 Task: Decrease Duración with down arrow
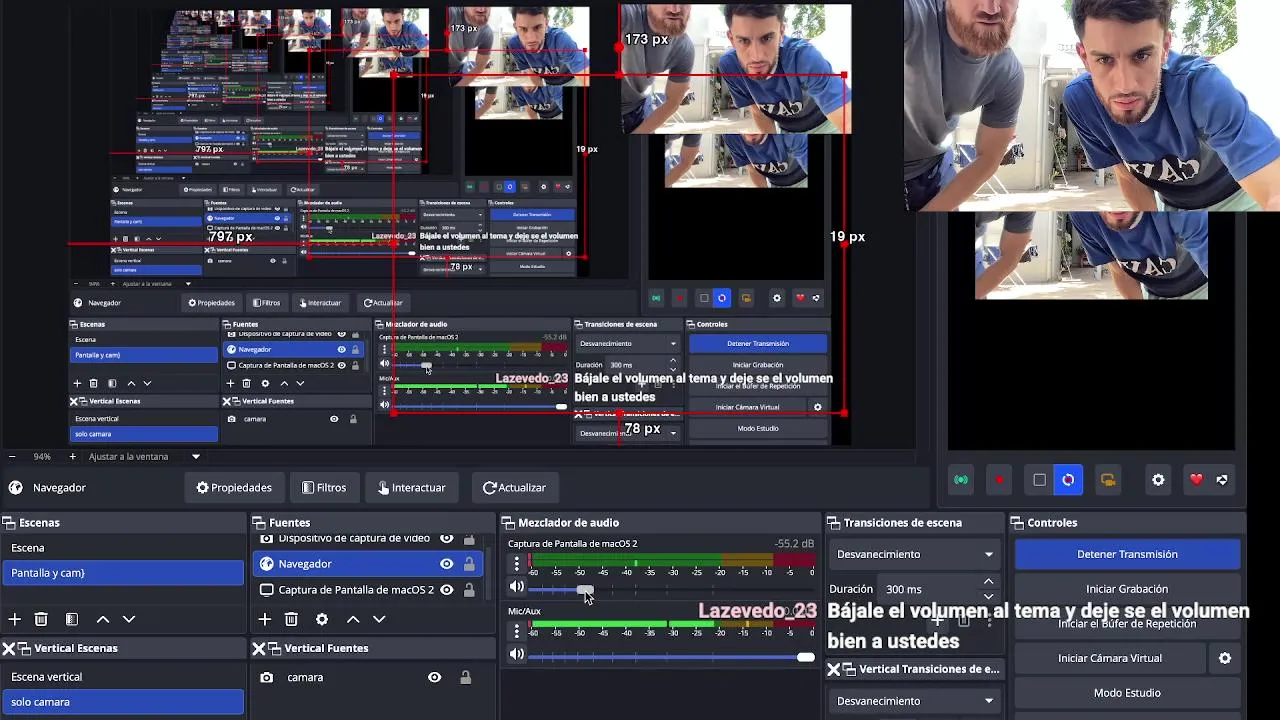(x=988, y=596)
